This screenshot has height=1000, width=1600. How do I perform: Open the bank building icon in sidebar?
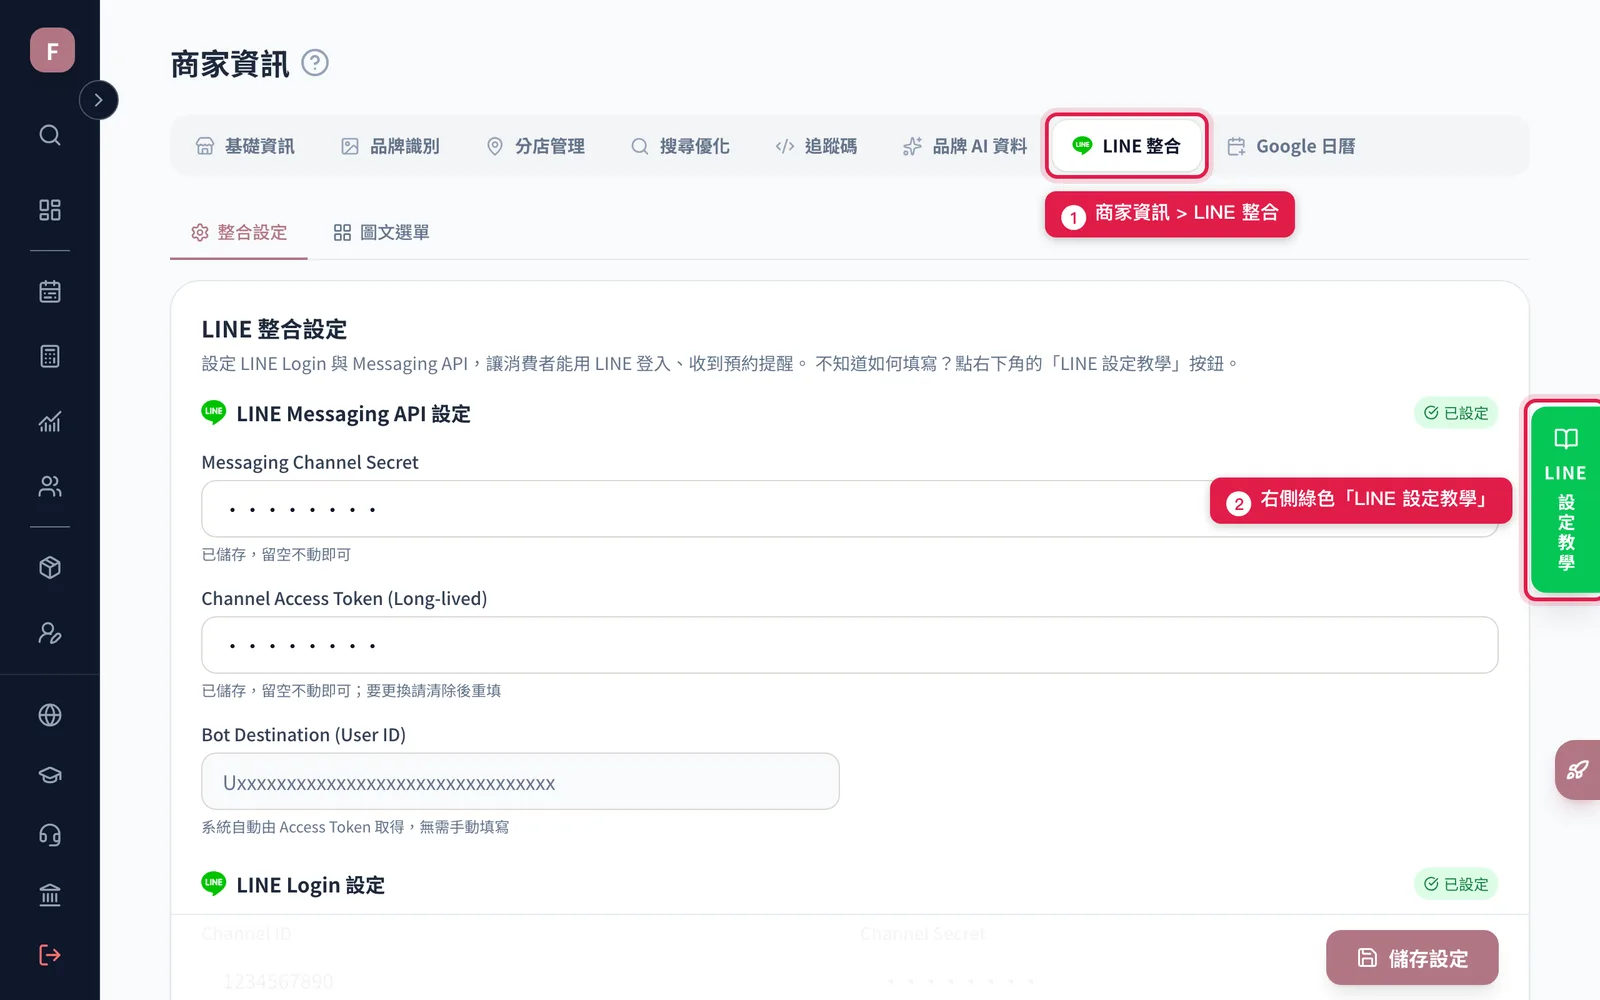coord(50,895)
